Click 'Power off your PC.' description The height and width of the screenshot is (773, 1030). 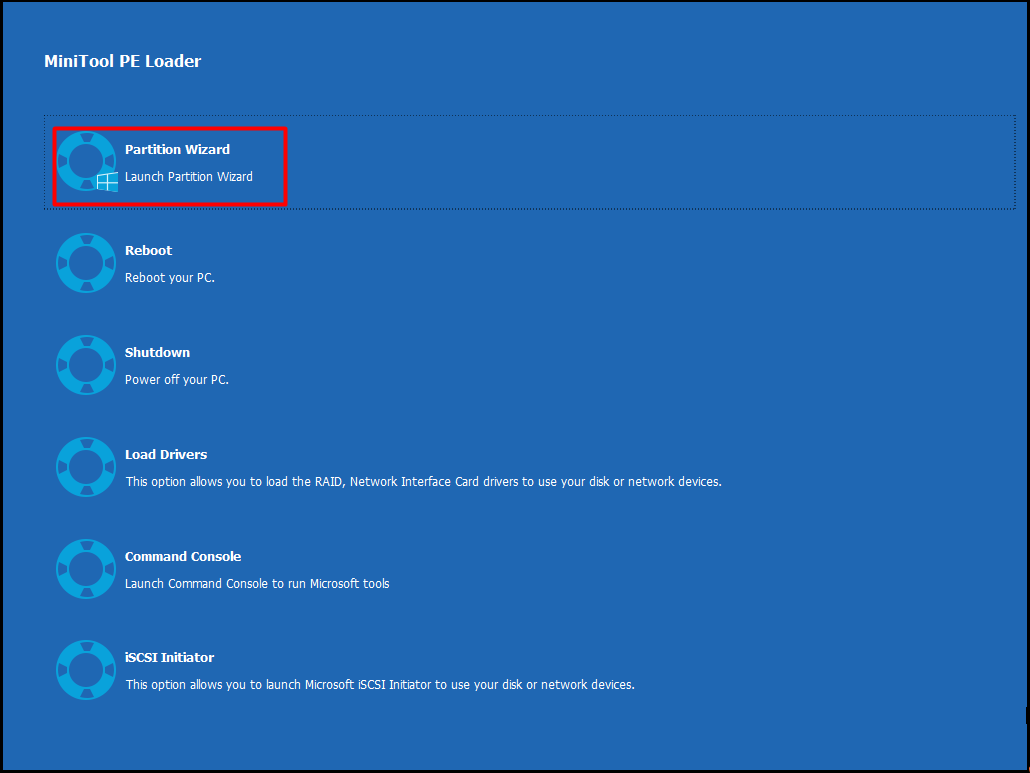pyautogui.click(x=177, y=380)
